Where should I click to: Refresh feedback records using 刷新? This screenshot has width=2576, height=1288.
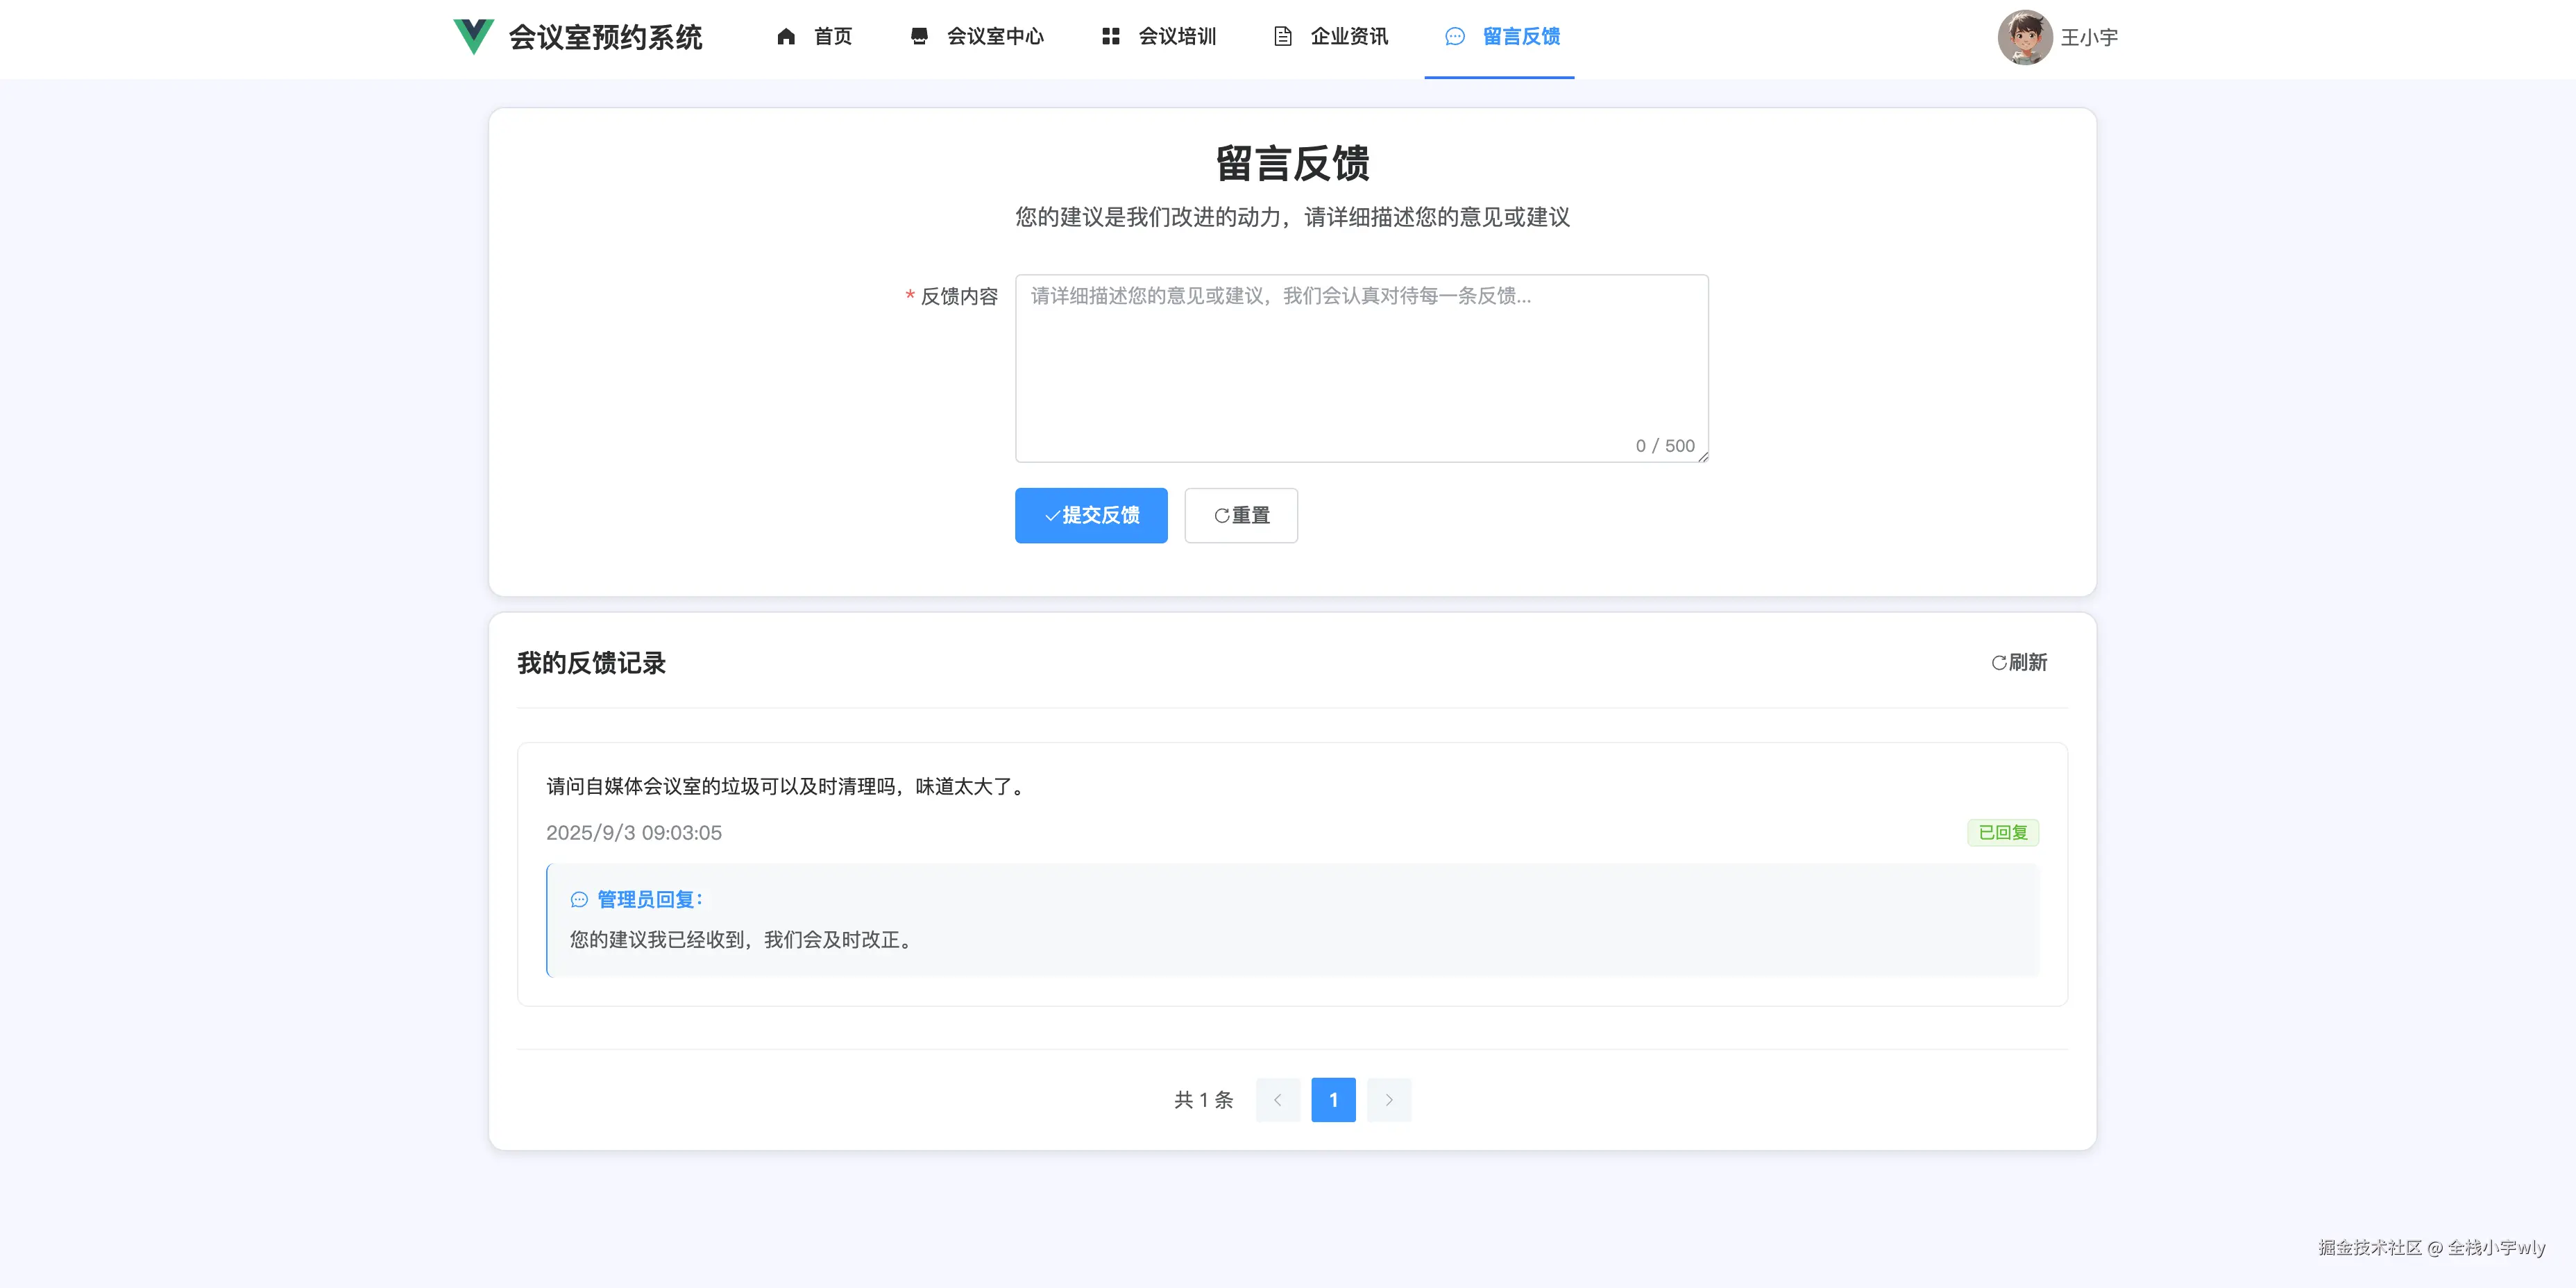pos(2019,662)
